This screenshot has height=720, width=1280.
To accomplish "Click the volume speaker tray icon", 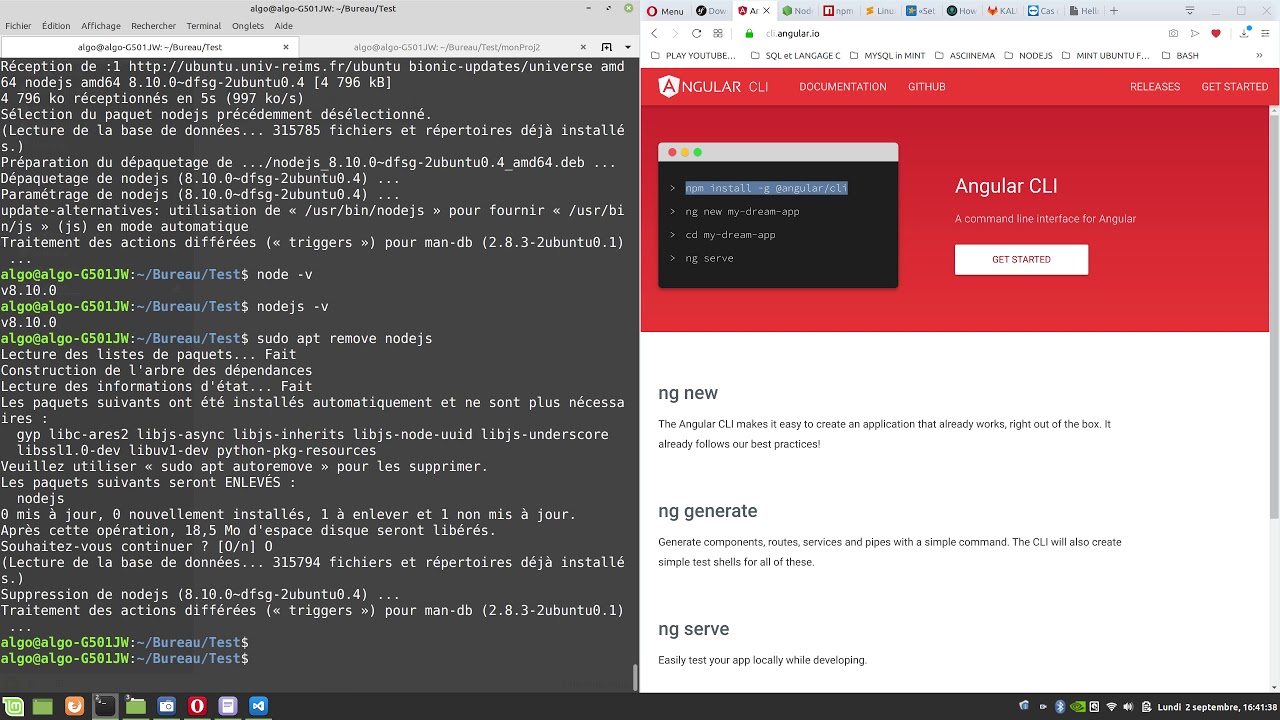I will [x=1128, y=707].
